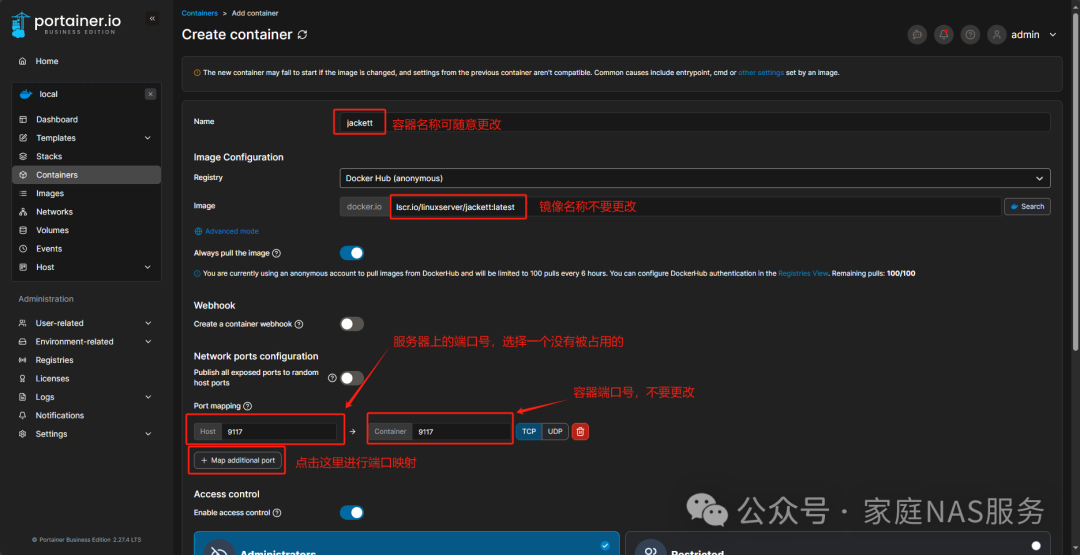Open the help question-mark icon
This screenshot has width=1080, height=555.
tap(970, 34)
